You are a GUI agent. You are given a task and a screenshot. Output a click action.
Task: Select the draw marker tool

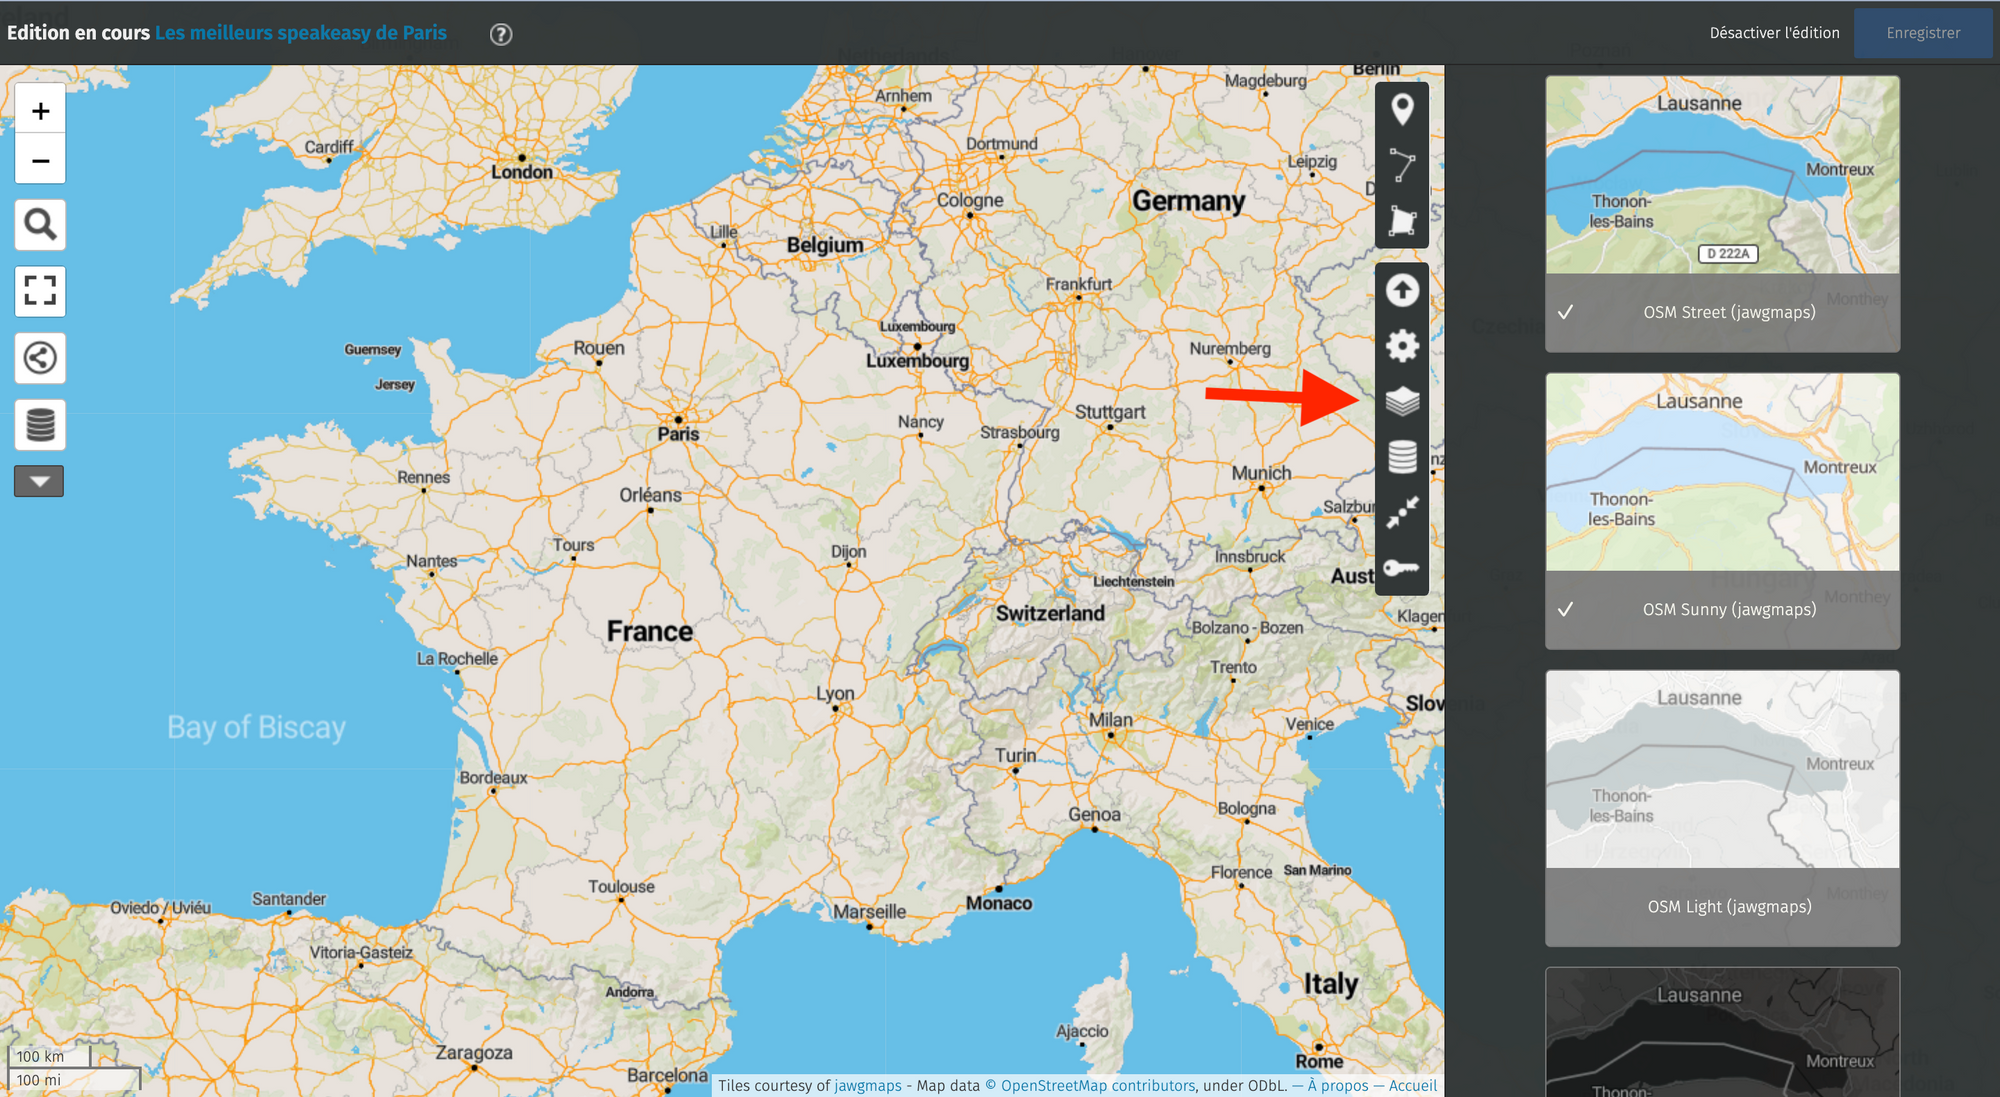tap(1402, 110)
